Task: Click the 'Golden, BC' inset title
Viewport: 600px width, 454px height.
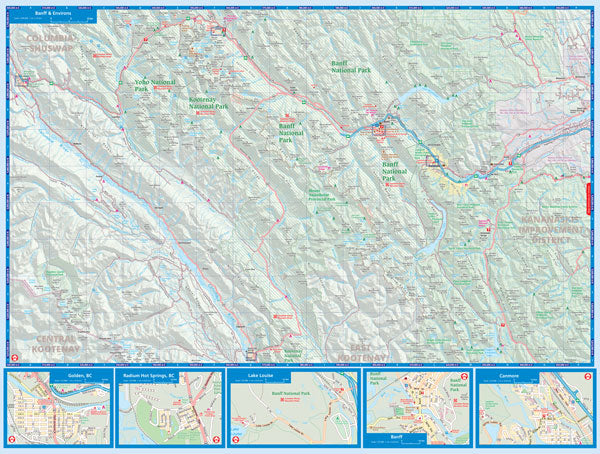Action: pyautogui.click(x=80, y=376)
